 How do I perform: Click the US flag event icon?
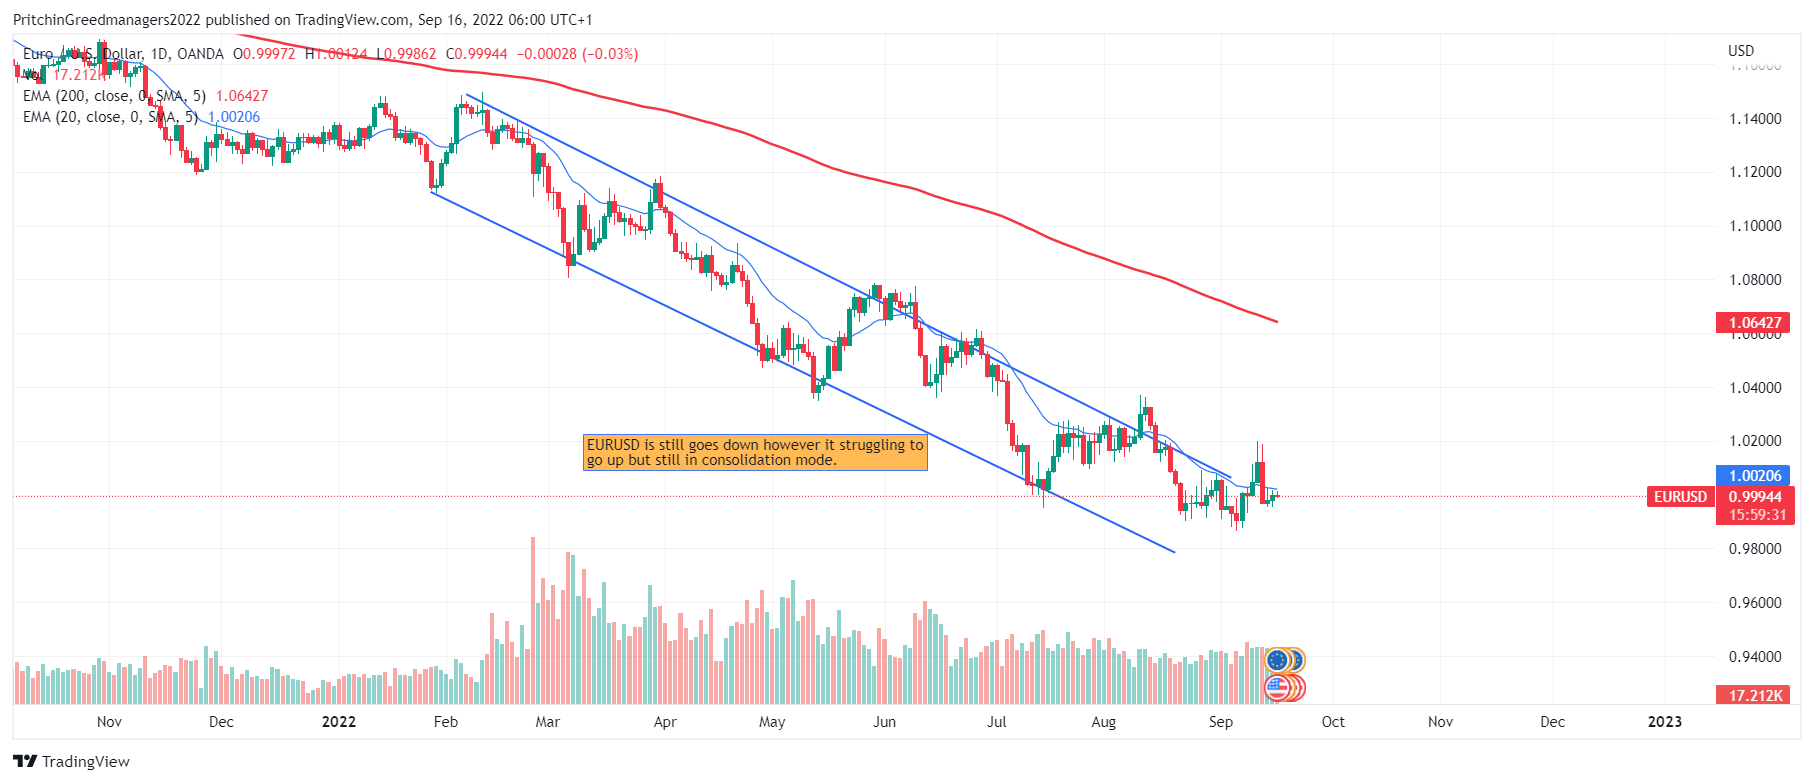coord(1277,688)
